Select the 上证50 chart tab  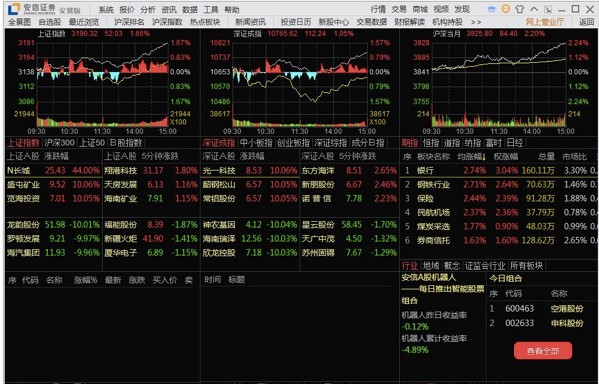92,143
